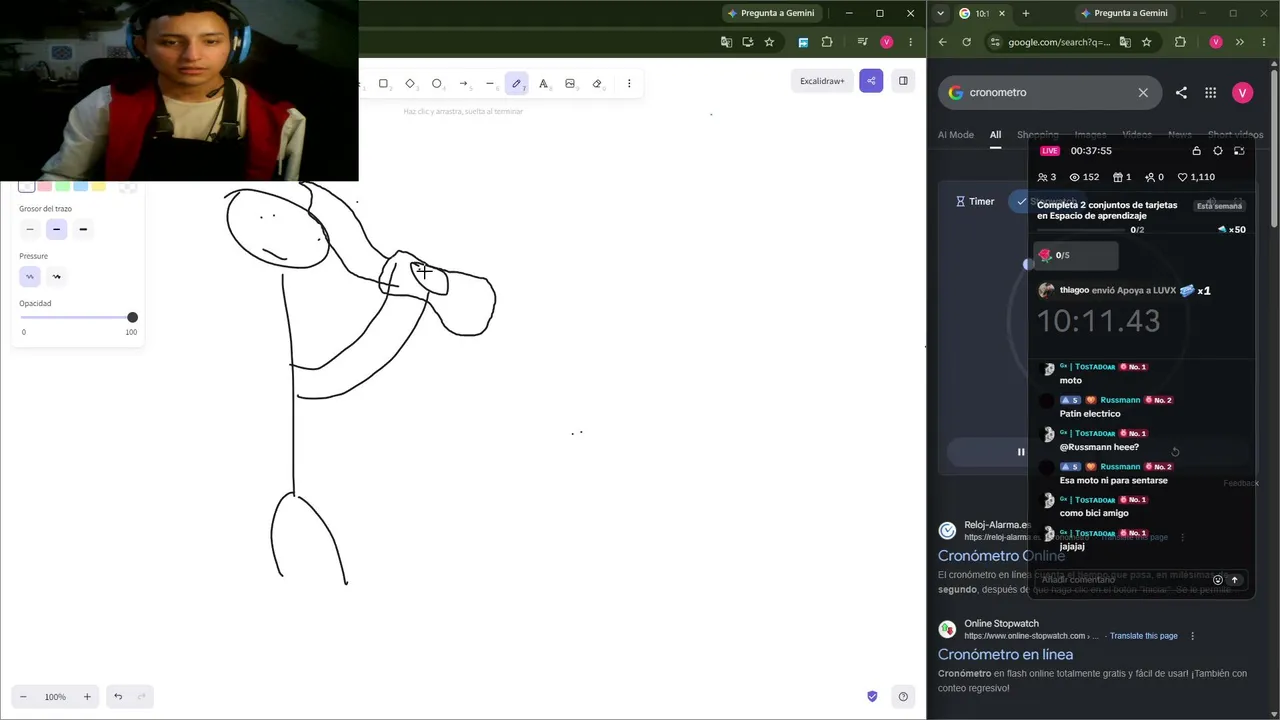This screenshot has height=720, width=1280.
Task: Toggle the Excalidraw sidebar panel
Action: tap(903, 81)
